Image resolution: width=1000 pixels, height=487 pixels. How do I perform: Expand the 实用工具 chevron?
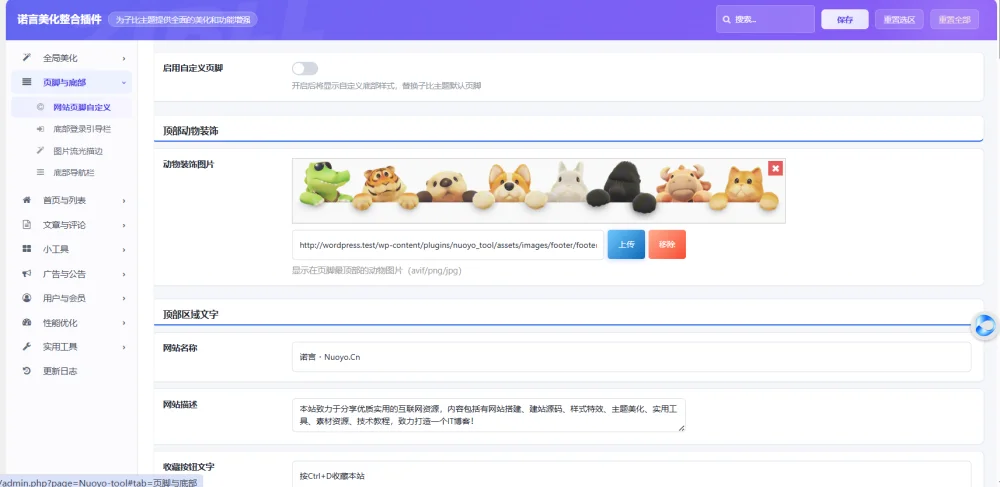[x=124, y=347]
